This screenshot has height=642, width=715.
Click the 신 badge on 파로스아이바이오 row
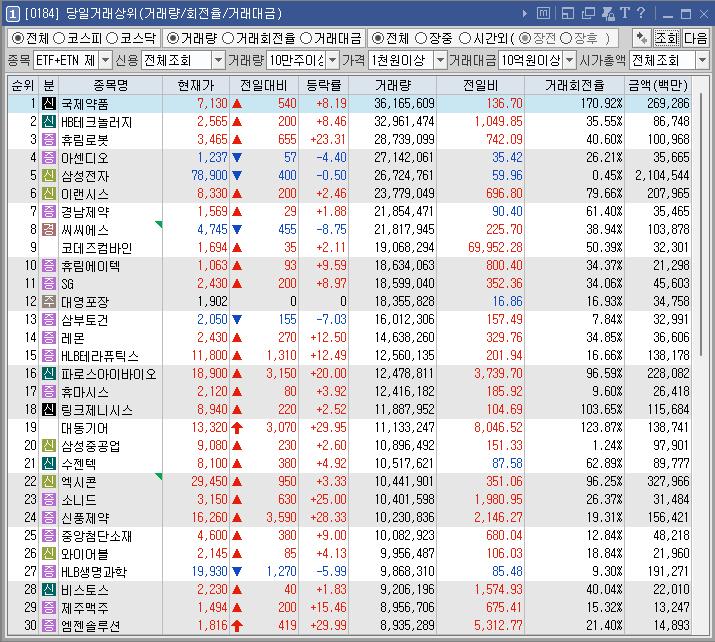pos(49,373)
